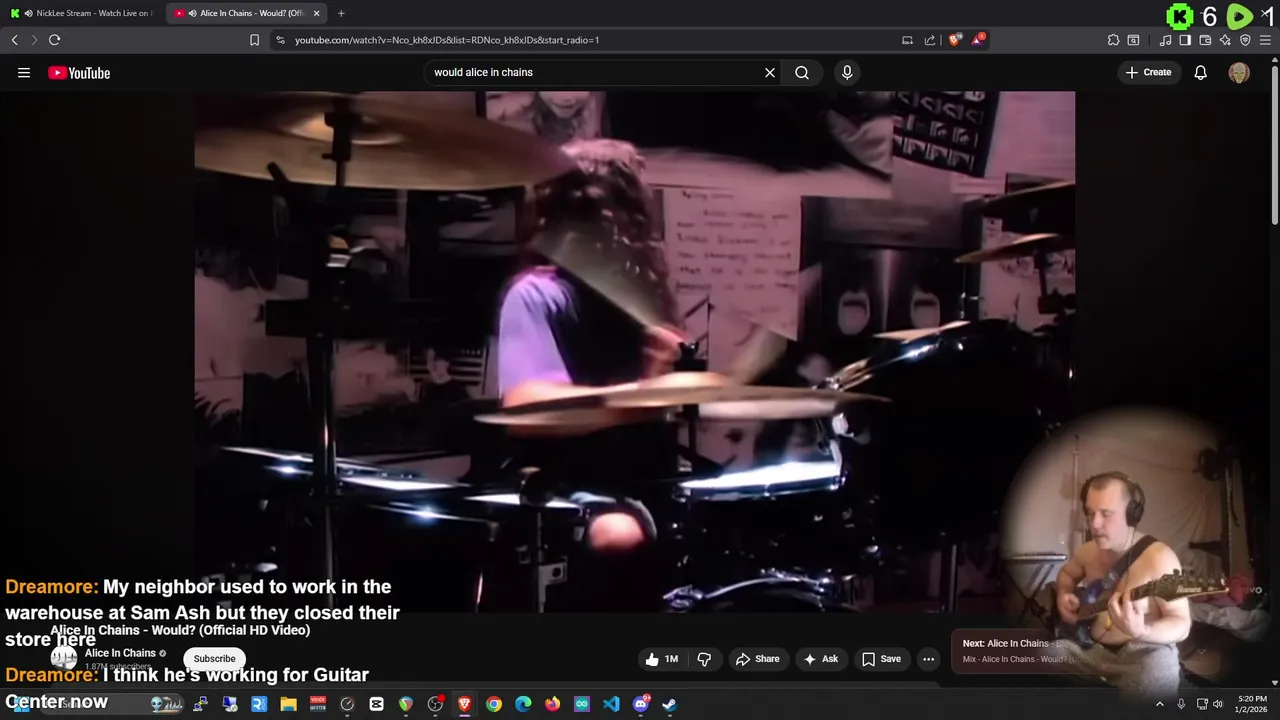This screenshot has width=1280, height=720.
Task: Open the browser main hamburger menu
Action: 1265,40
